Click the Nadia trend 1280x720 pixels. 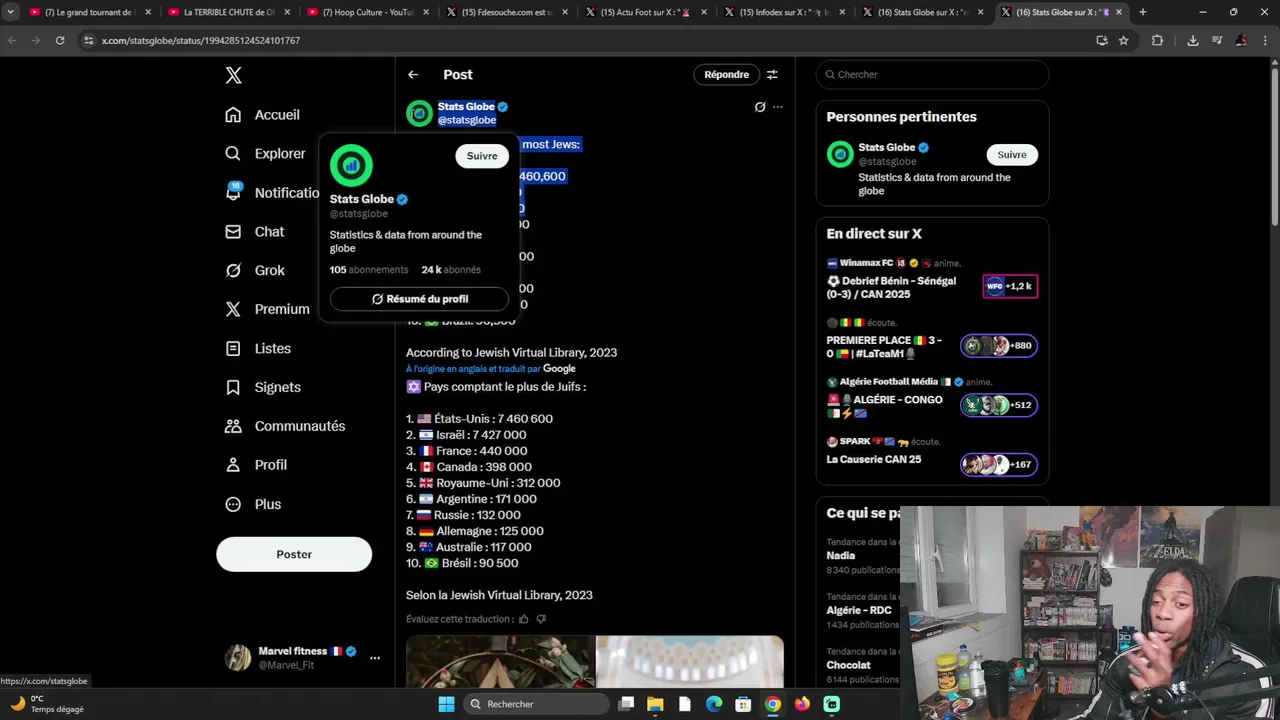(x=840, y=556)
